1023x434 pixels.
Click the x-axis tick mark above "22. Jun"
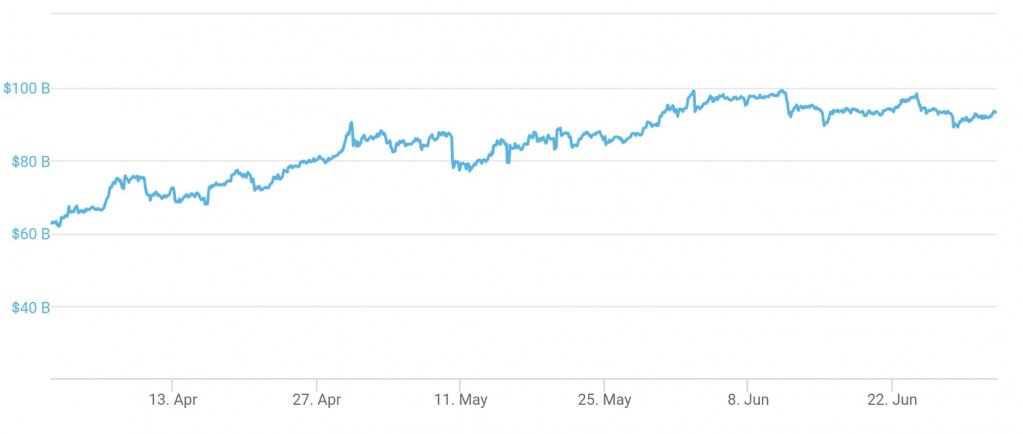click(x=892, y=383)
